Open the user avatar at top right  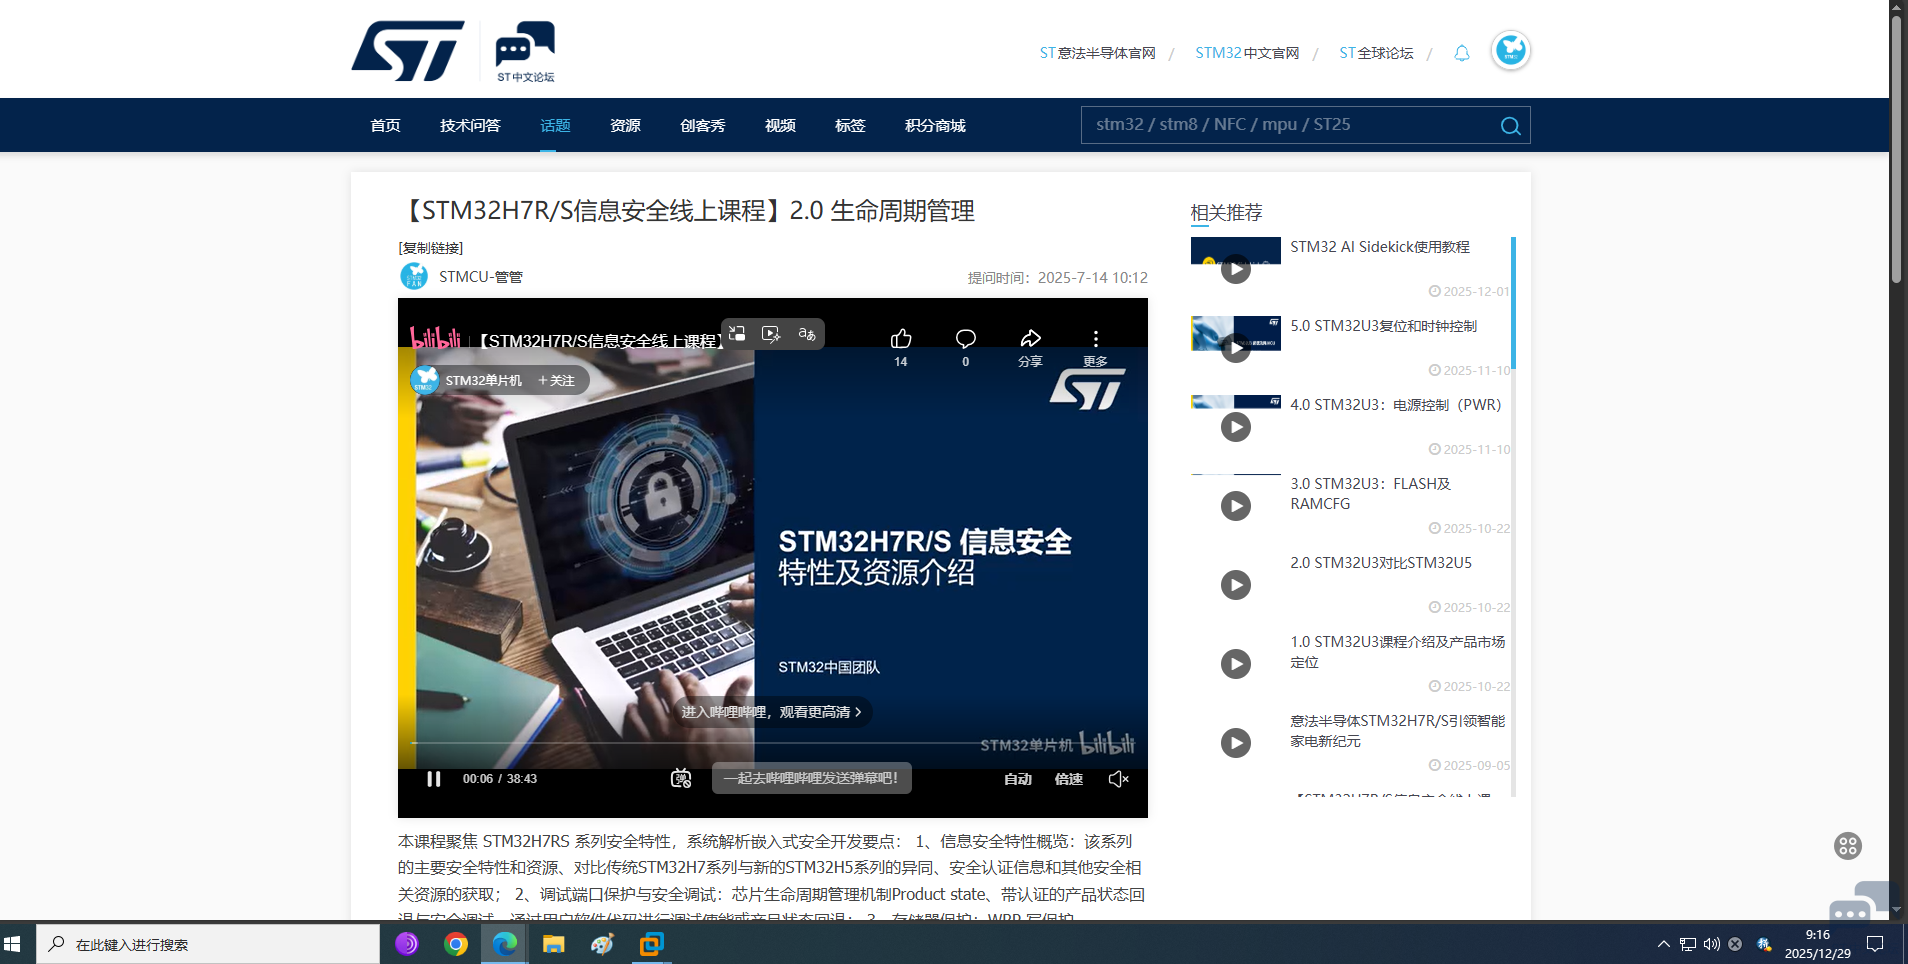[1510, 50]
